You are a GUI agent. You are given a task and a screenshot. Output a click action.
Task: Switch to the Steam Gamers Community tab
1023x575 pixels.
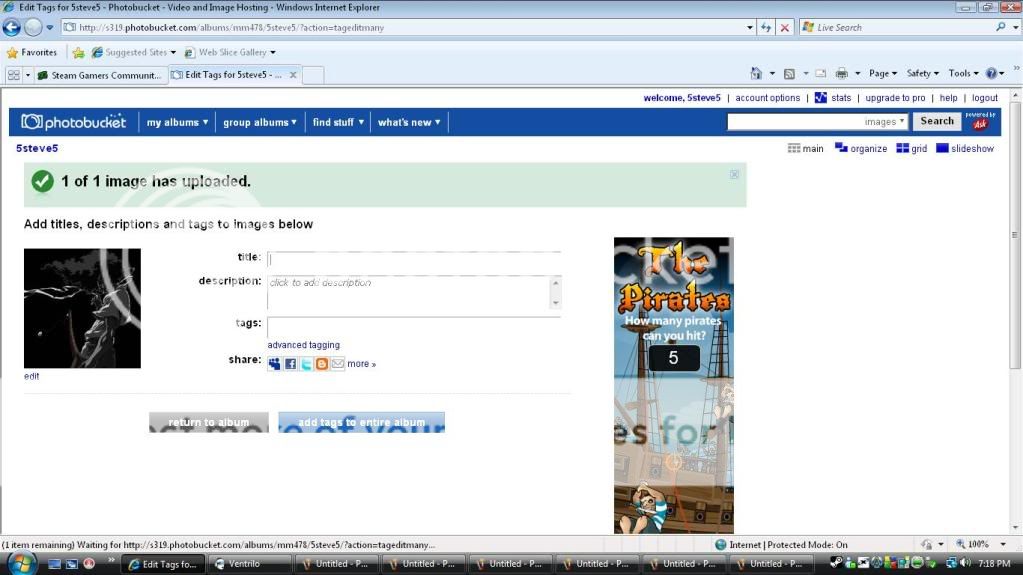pos(98,75)
